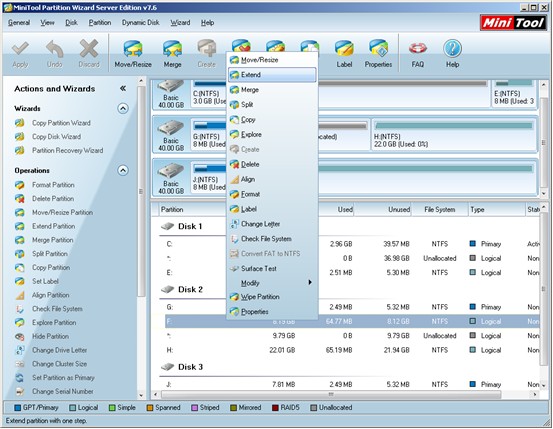Choose Extend in the context menu
The image size is (553, 429).
(x=272, y=75)
